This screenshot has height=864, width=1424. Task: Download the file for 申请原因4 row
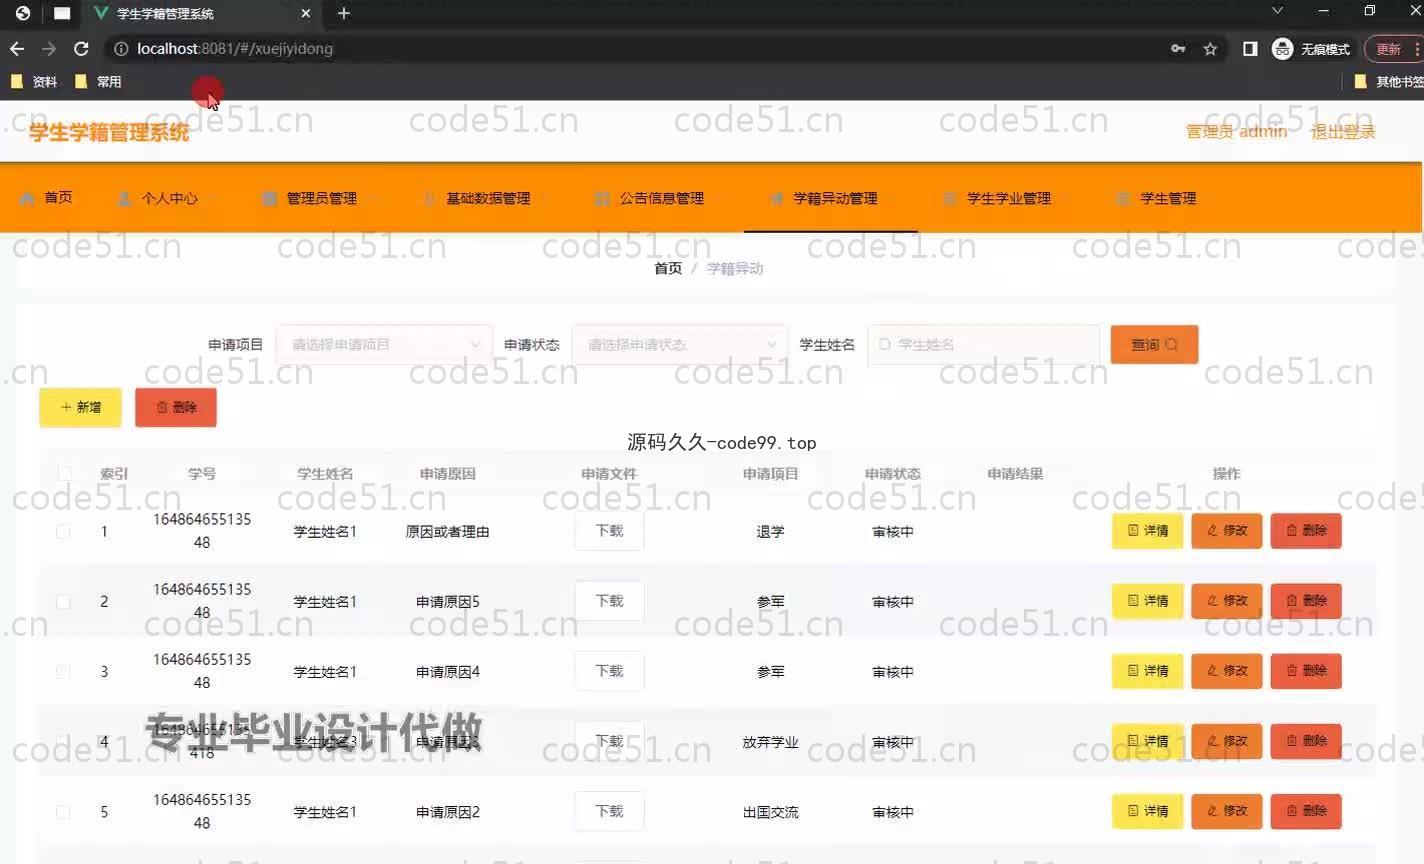point(609,671)
